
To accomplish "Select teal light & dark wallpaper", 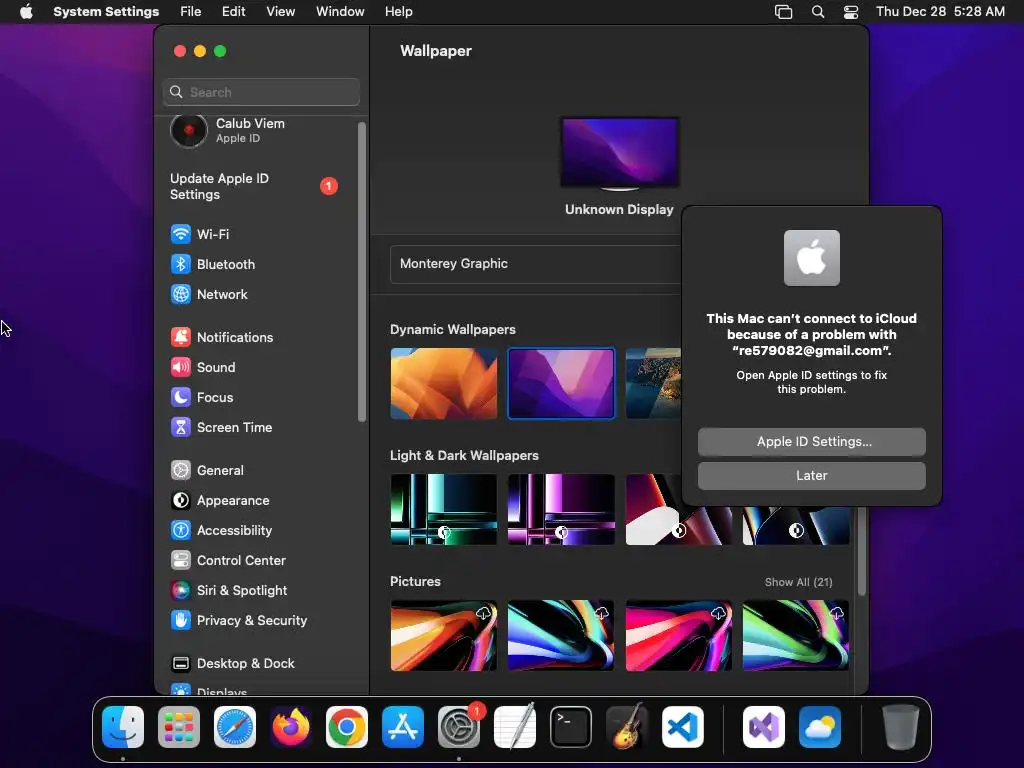I will tap(443, 509).
